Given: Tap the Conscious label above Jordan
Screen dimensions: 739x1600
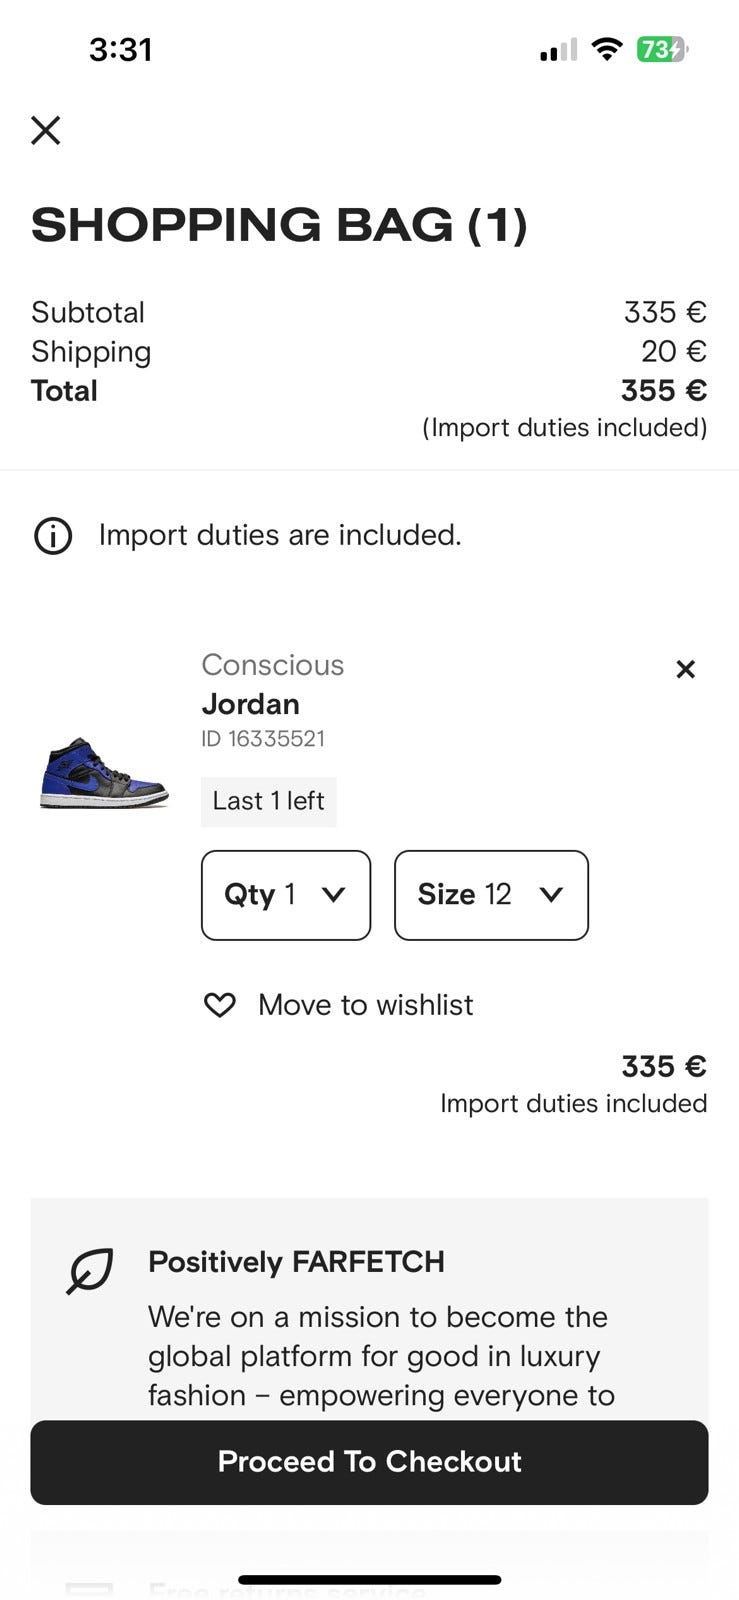Looking at the screenshot, I should point(272,665).
